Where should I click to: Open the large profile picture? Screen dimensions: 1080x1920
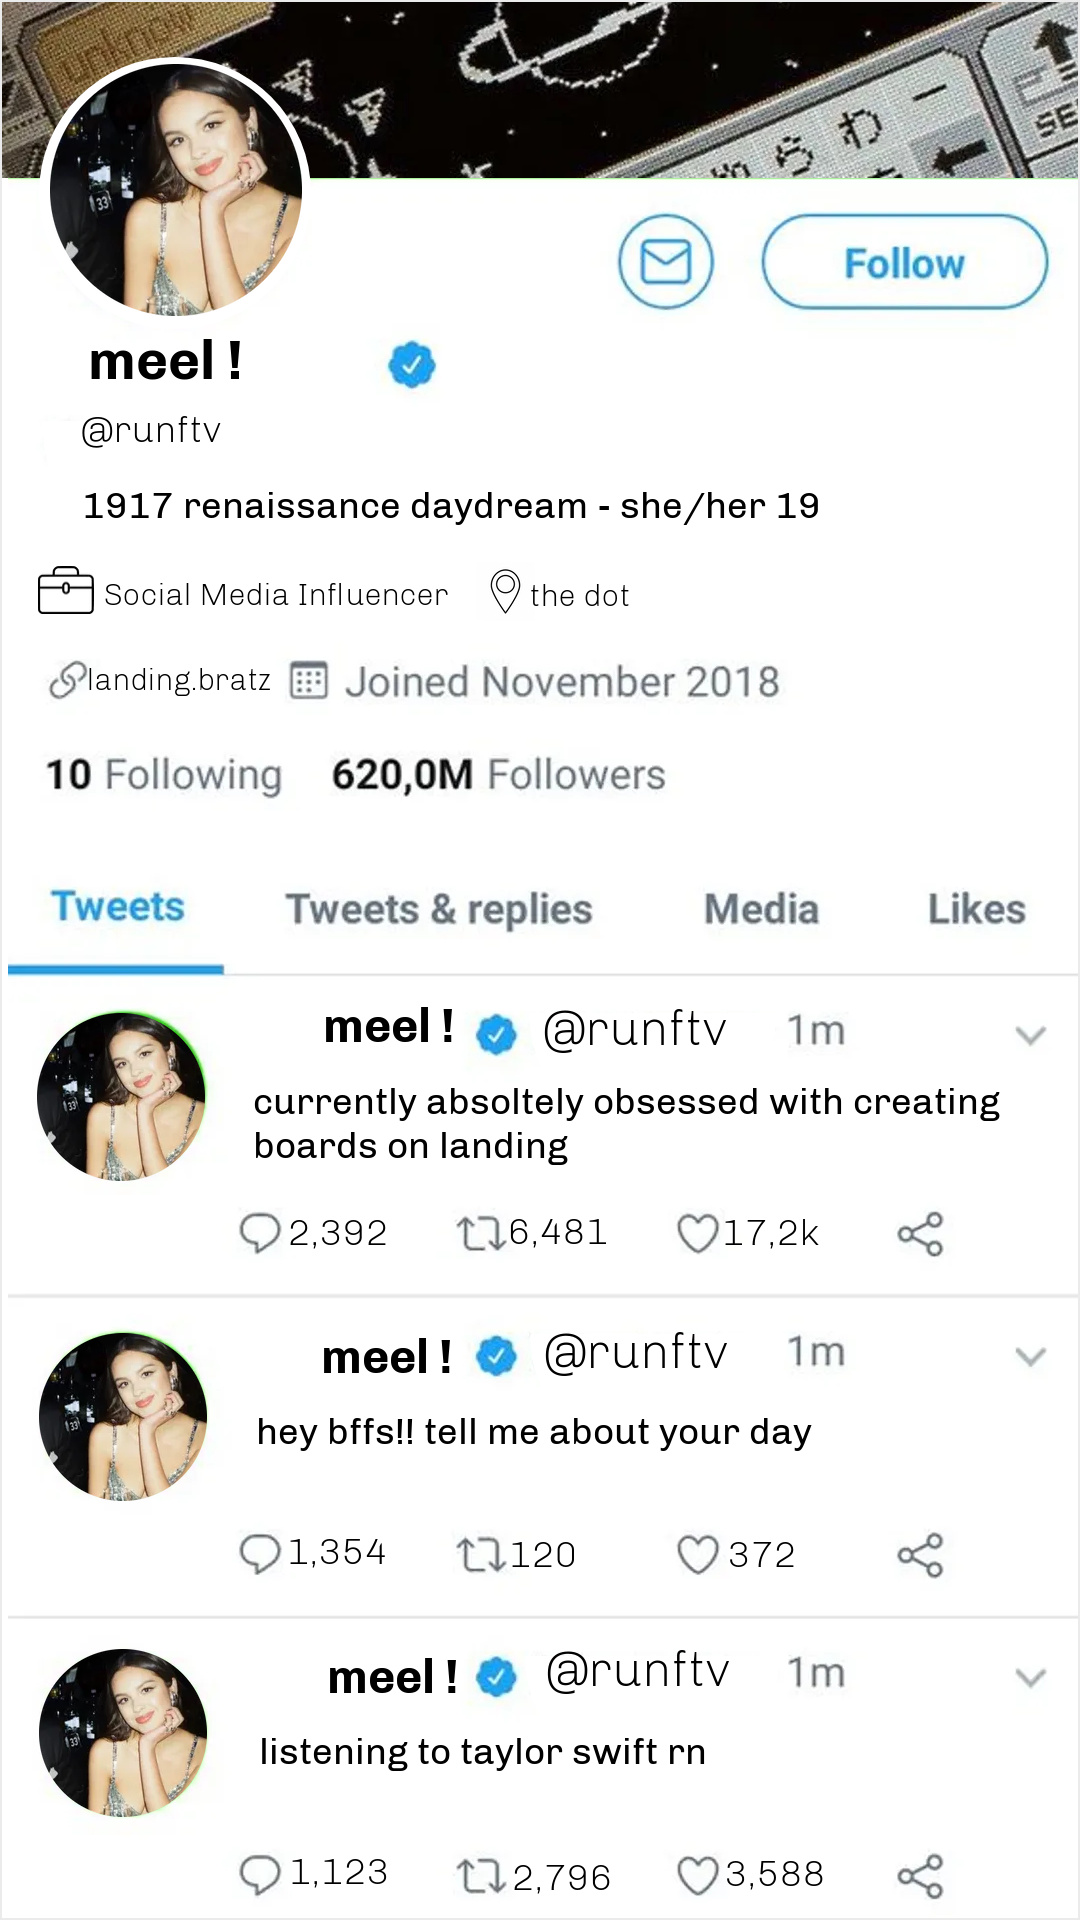click(176, 188)
